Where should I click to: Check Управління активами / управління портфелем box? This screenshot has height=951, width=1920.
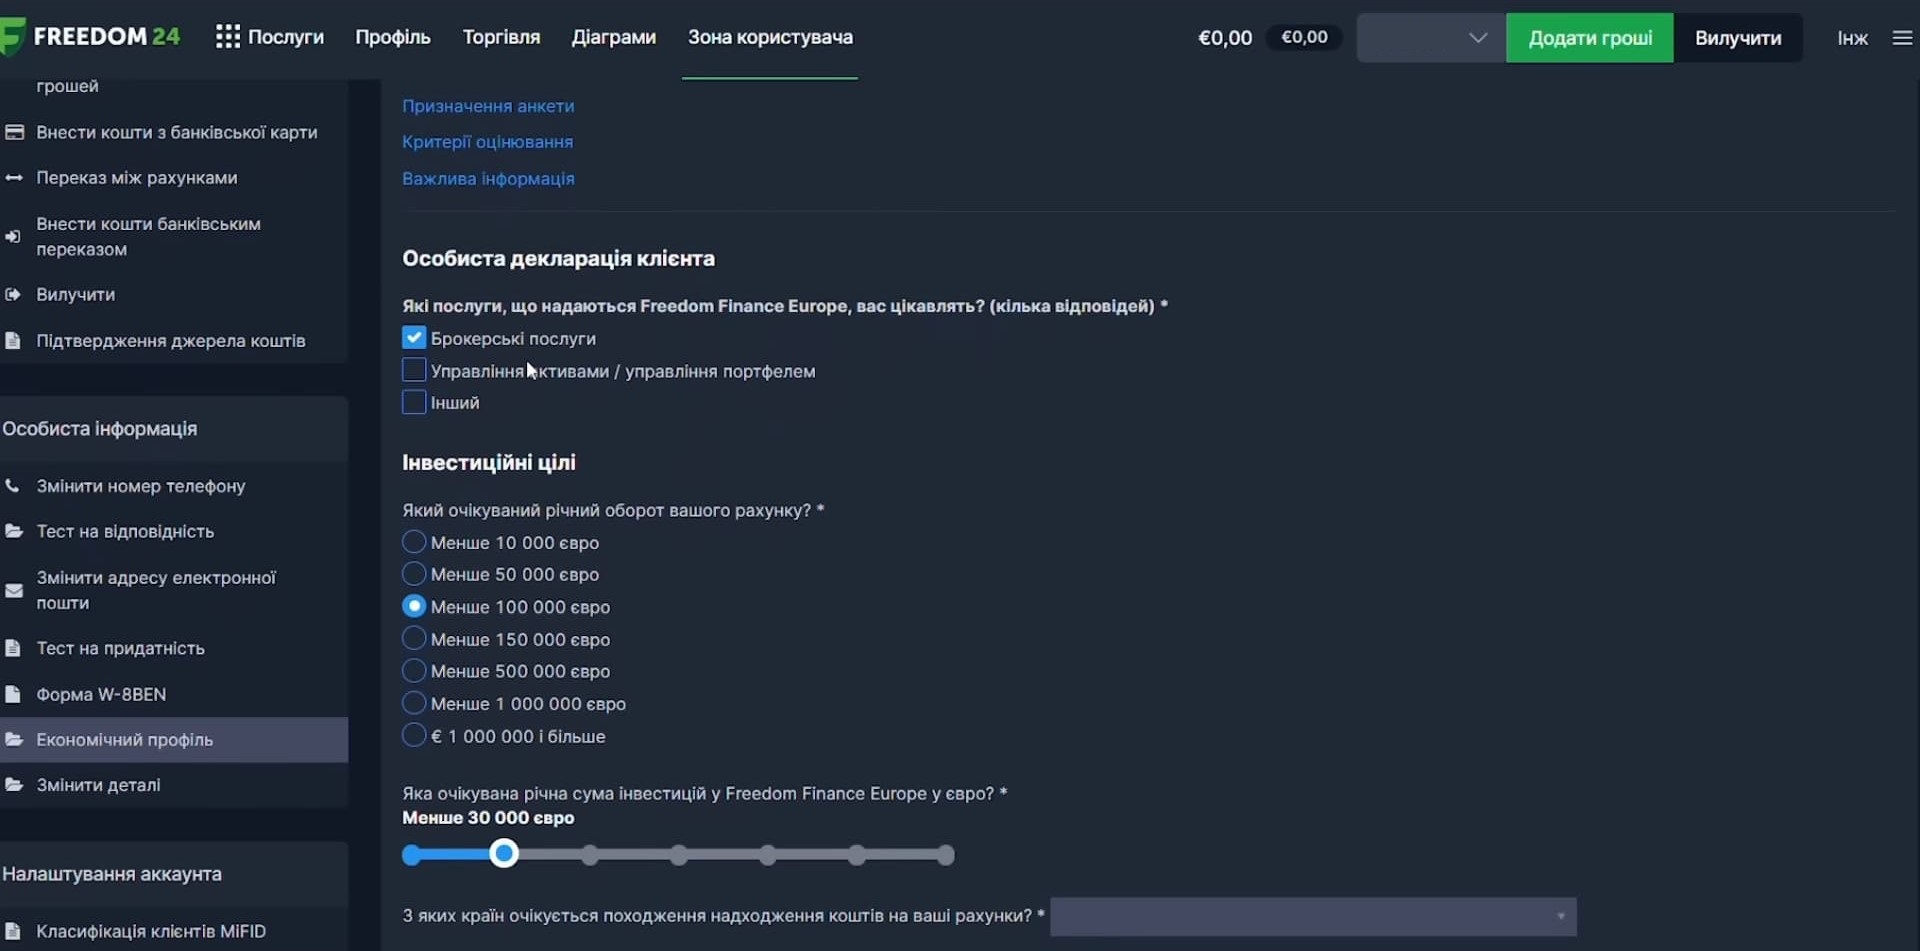click(414, 370)
